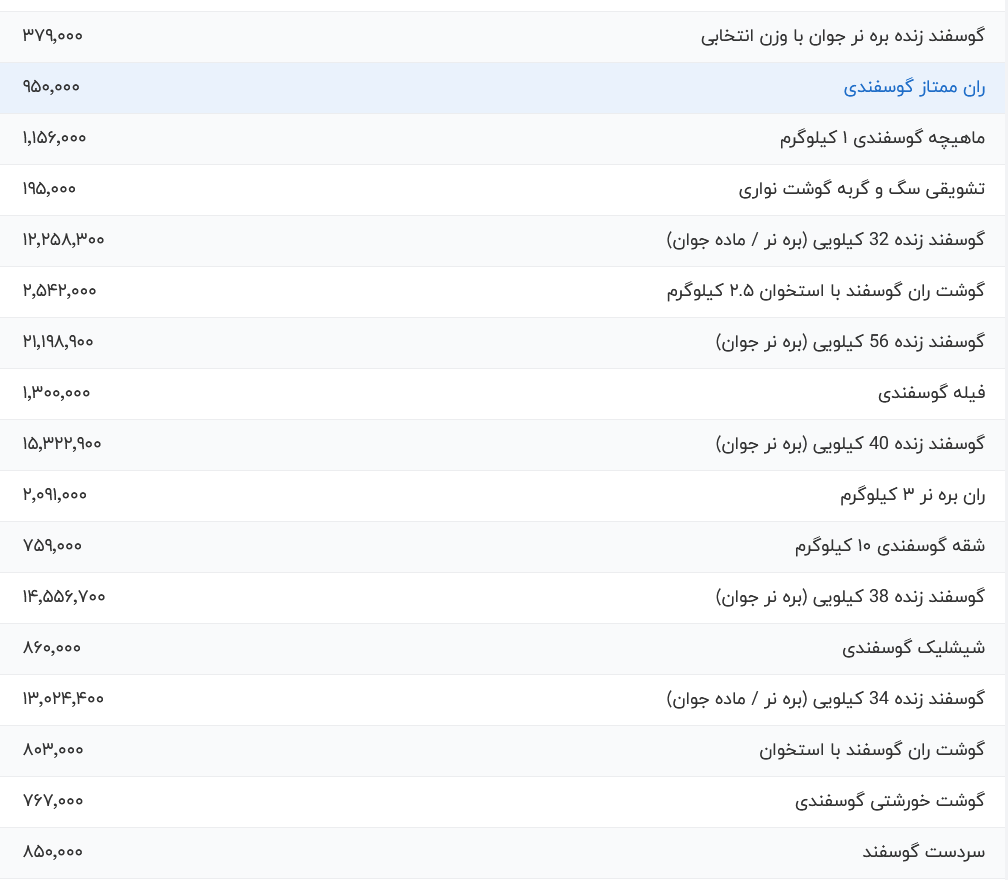Viewport: 1008px width, 880px height.
Task: Click گوشت ران گوسفند با استخوان ۲.۵ کیلوگرم
Action: pyautogui.click(x=825, y=292)
